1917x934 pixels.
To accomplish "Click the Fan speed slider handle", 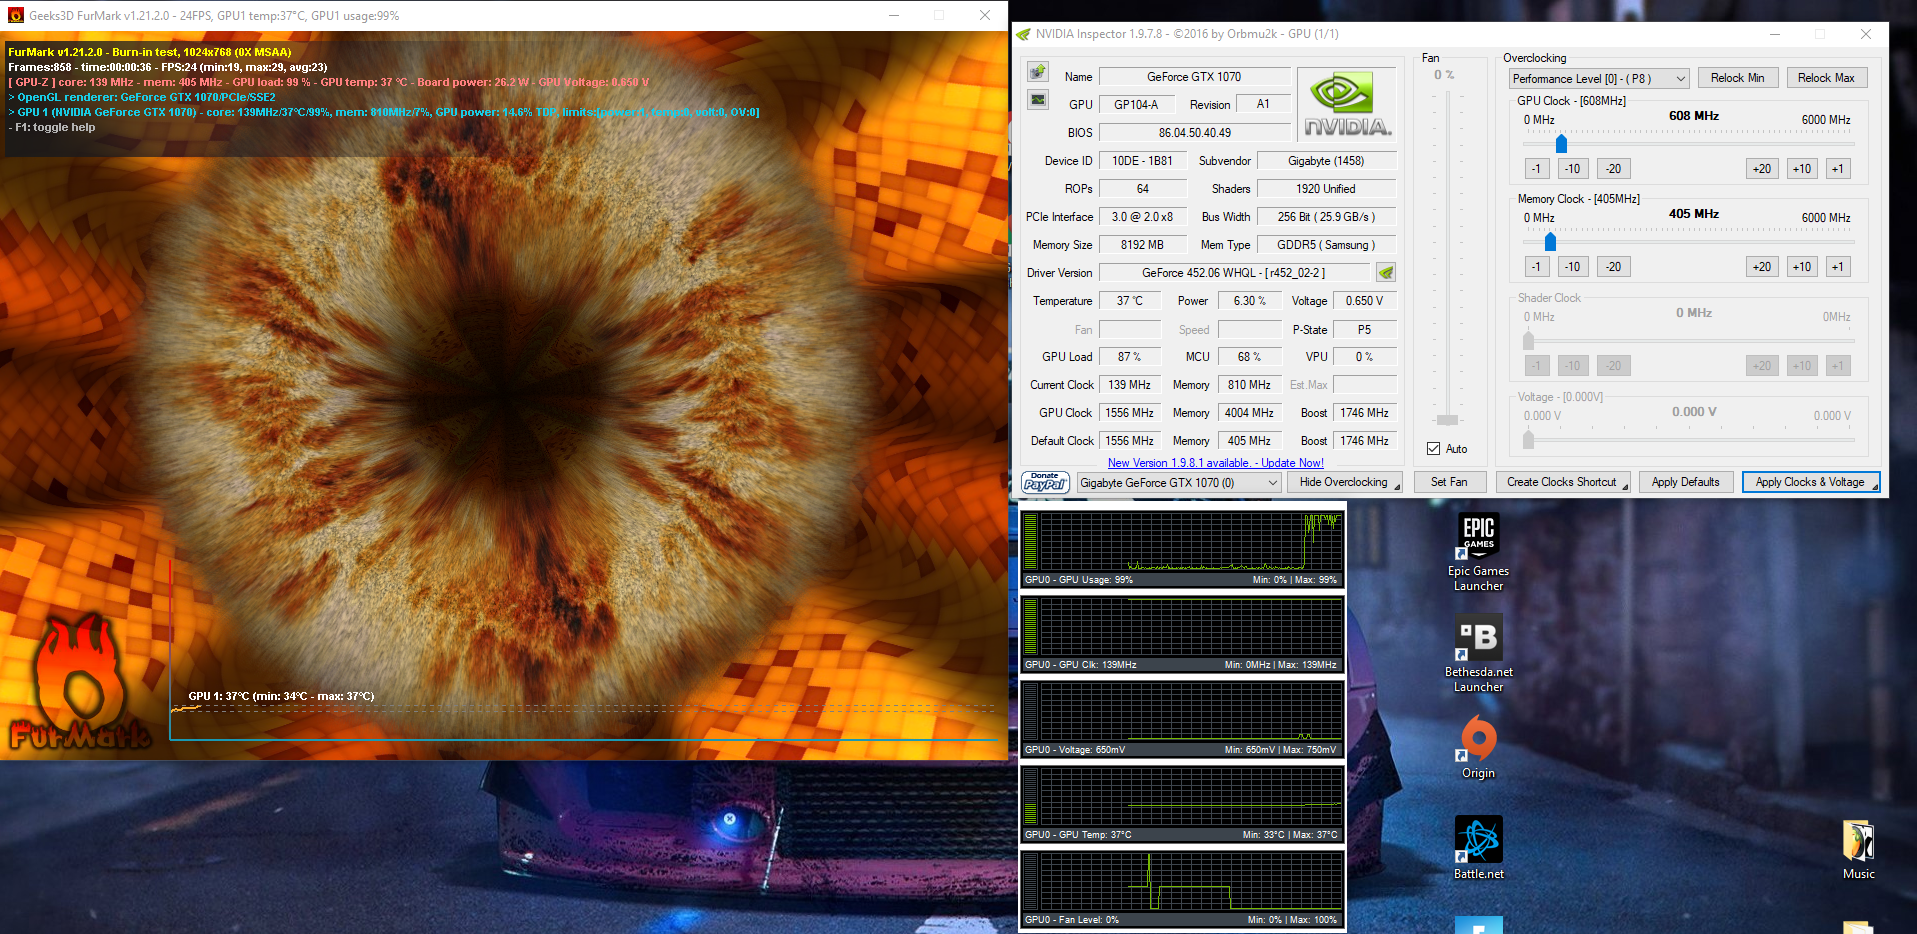I will [x=1447, y=420].
